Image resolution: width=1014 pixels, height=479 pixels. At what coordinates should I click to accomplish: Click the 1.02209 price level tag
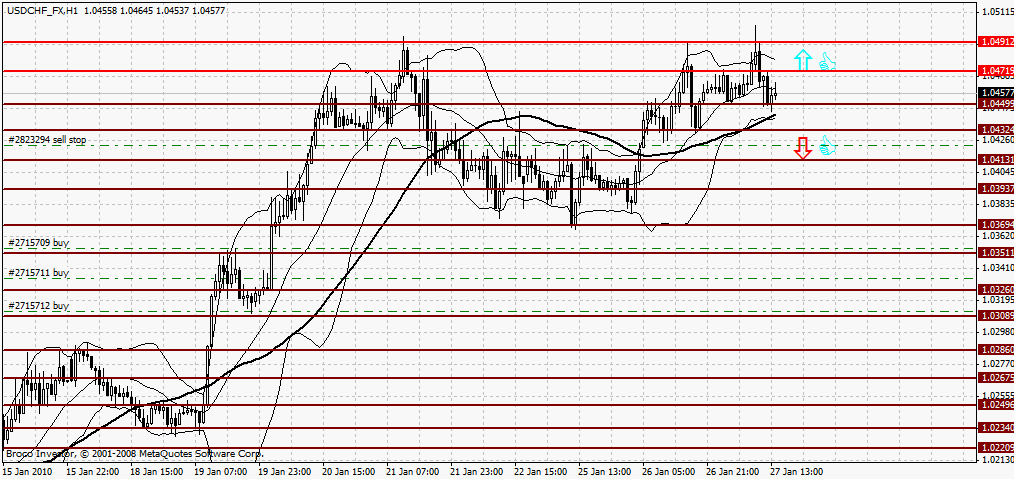(997, 447)
